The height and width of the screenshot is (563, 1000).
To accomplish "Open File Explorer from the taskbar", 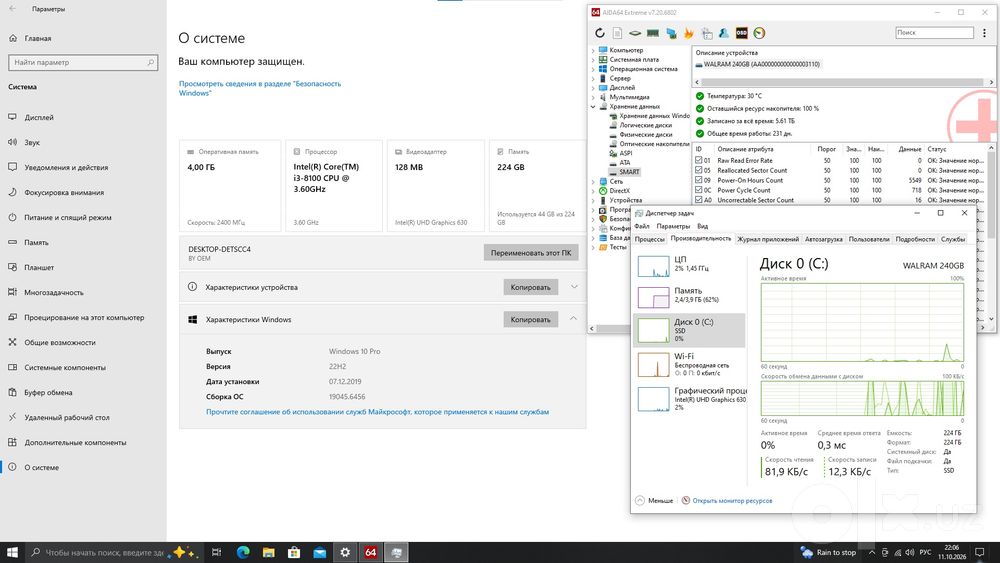I will 268,552.
